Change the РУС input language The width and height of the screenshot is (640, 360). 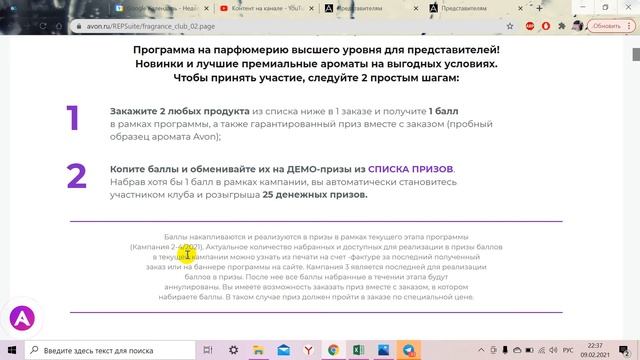[568, 350]
